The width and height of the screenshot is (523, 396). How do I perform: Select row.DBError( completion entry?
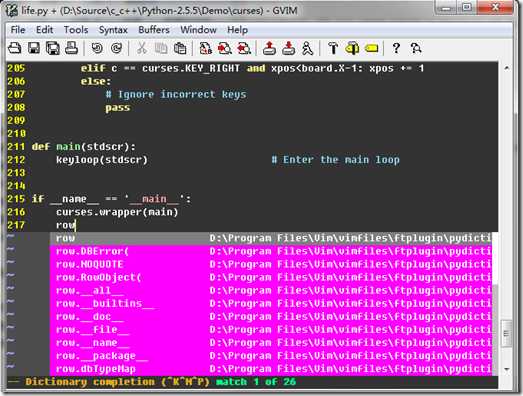coord(271,251)
